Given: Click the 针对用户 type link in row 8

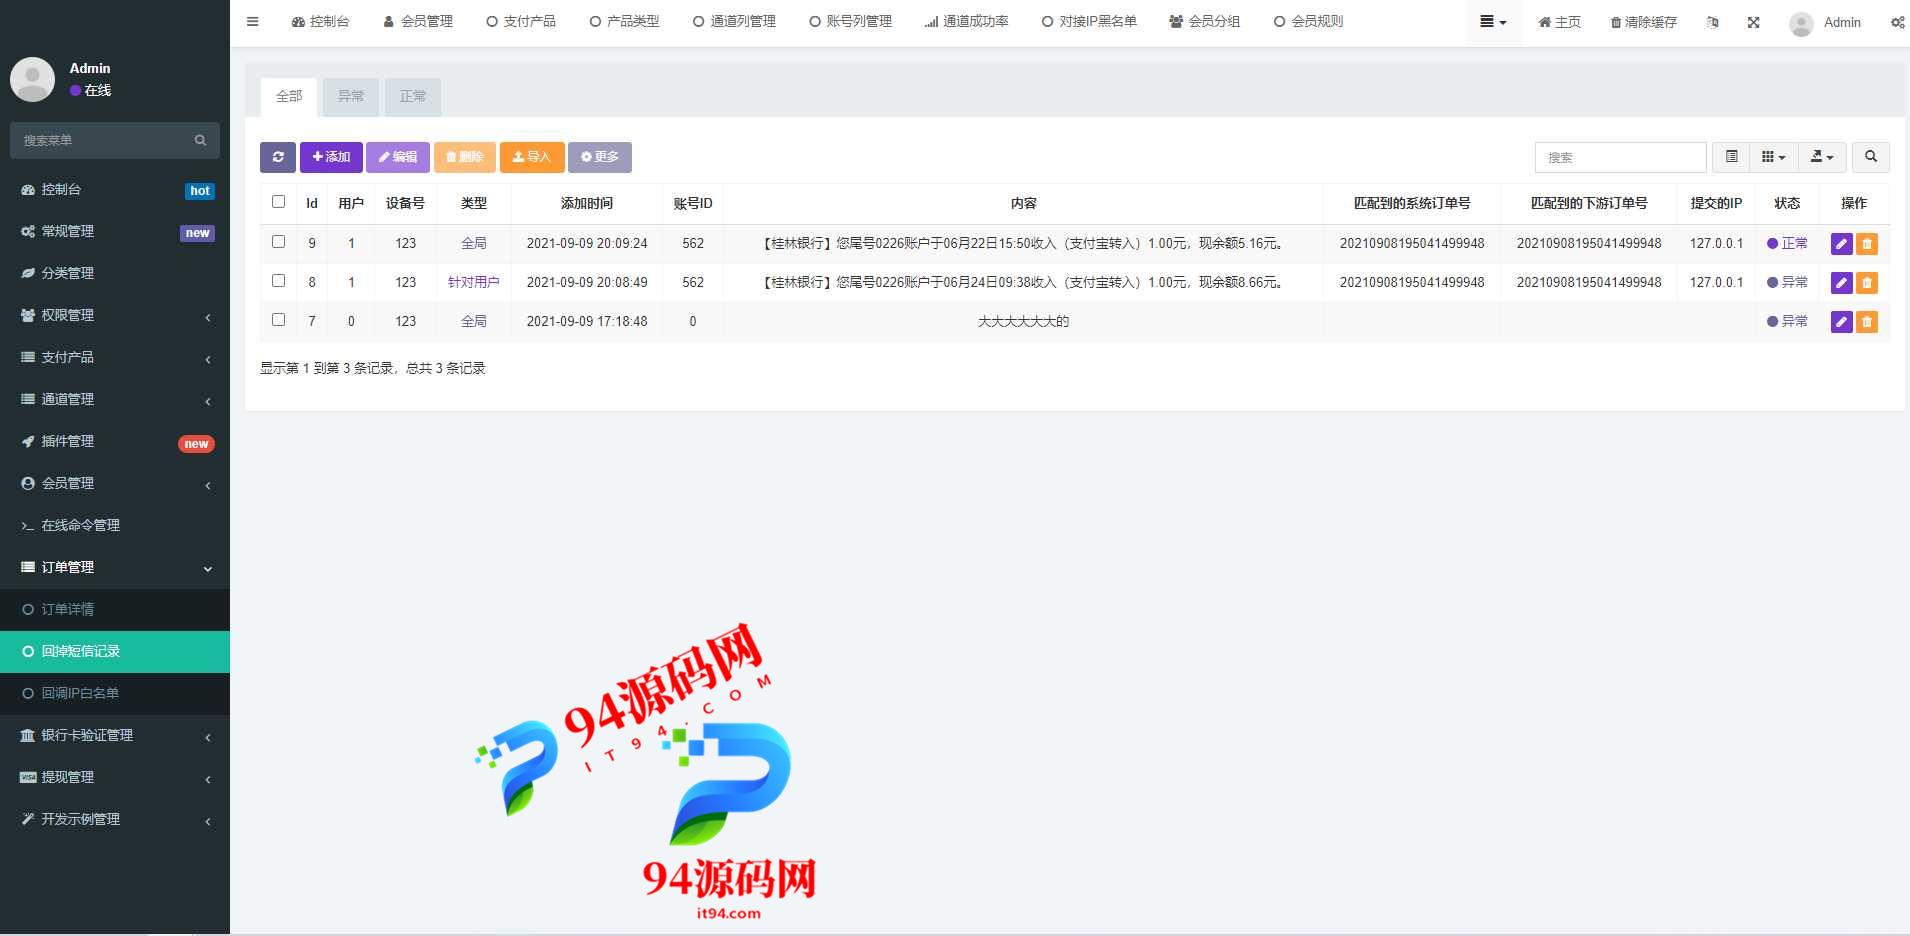Looking at the screenshot, I should pos(473,283).
